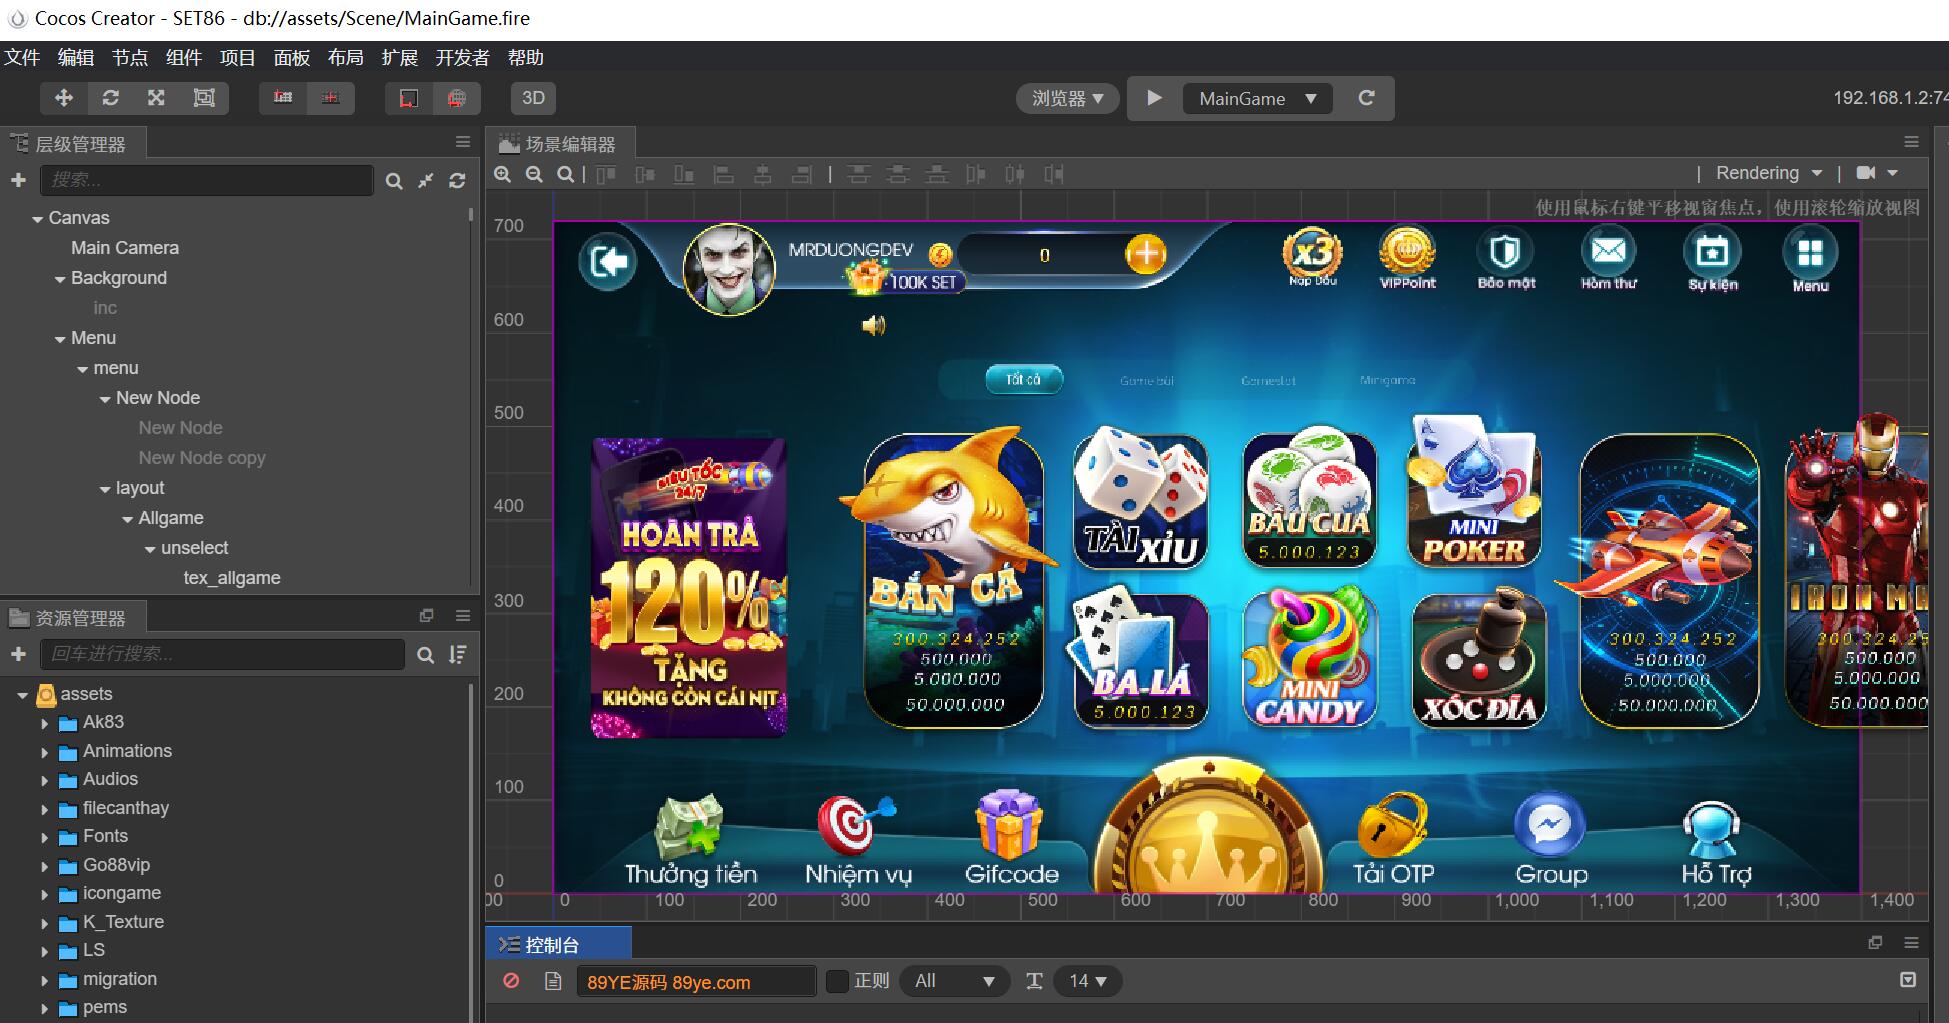Zoom in the scene editor

503,174
